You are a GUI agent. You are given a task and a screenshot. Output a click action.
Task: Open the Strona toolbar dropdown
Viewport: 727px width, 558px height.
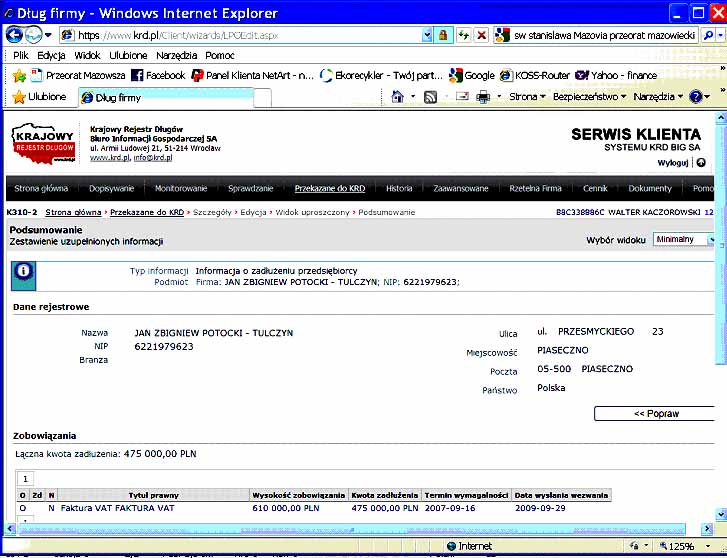527,97
